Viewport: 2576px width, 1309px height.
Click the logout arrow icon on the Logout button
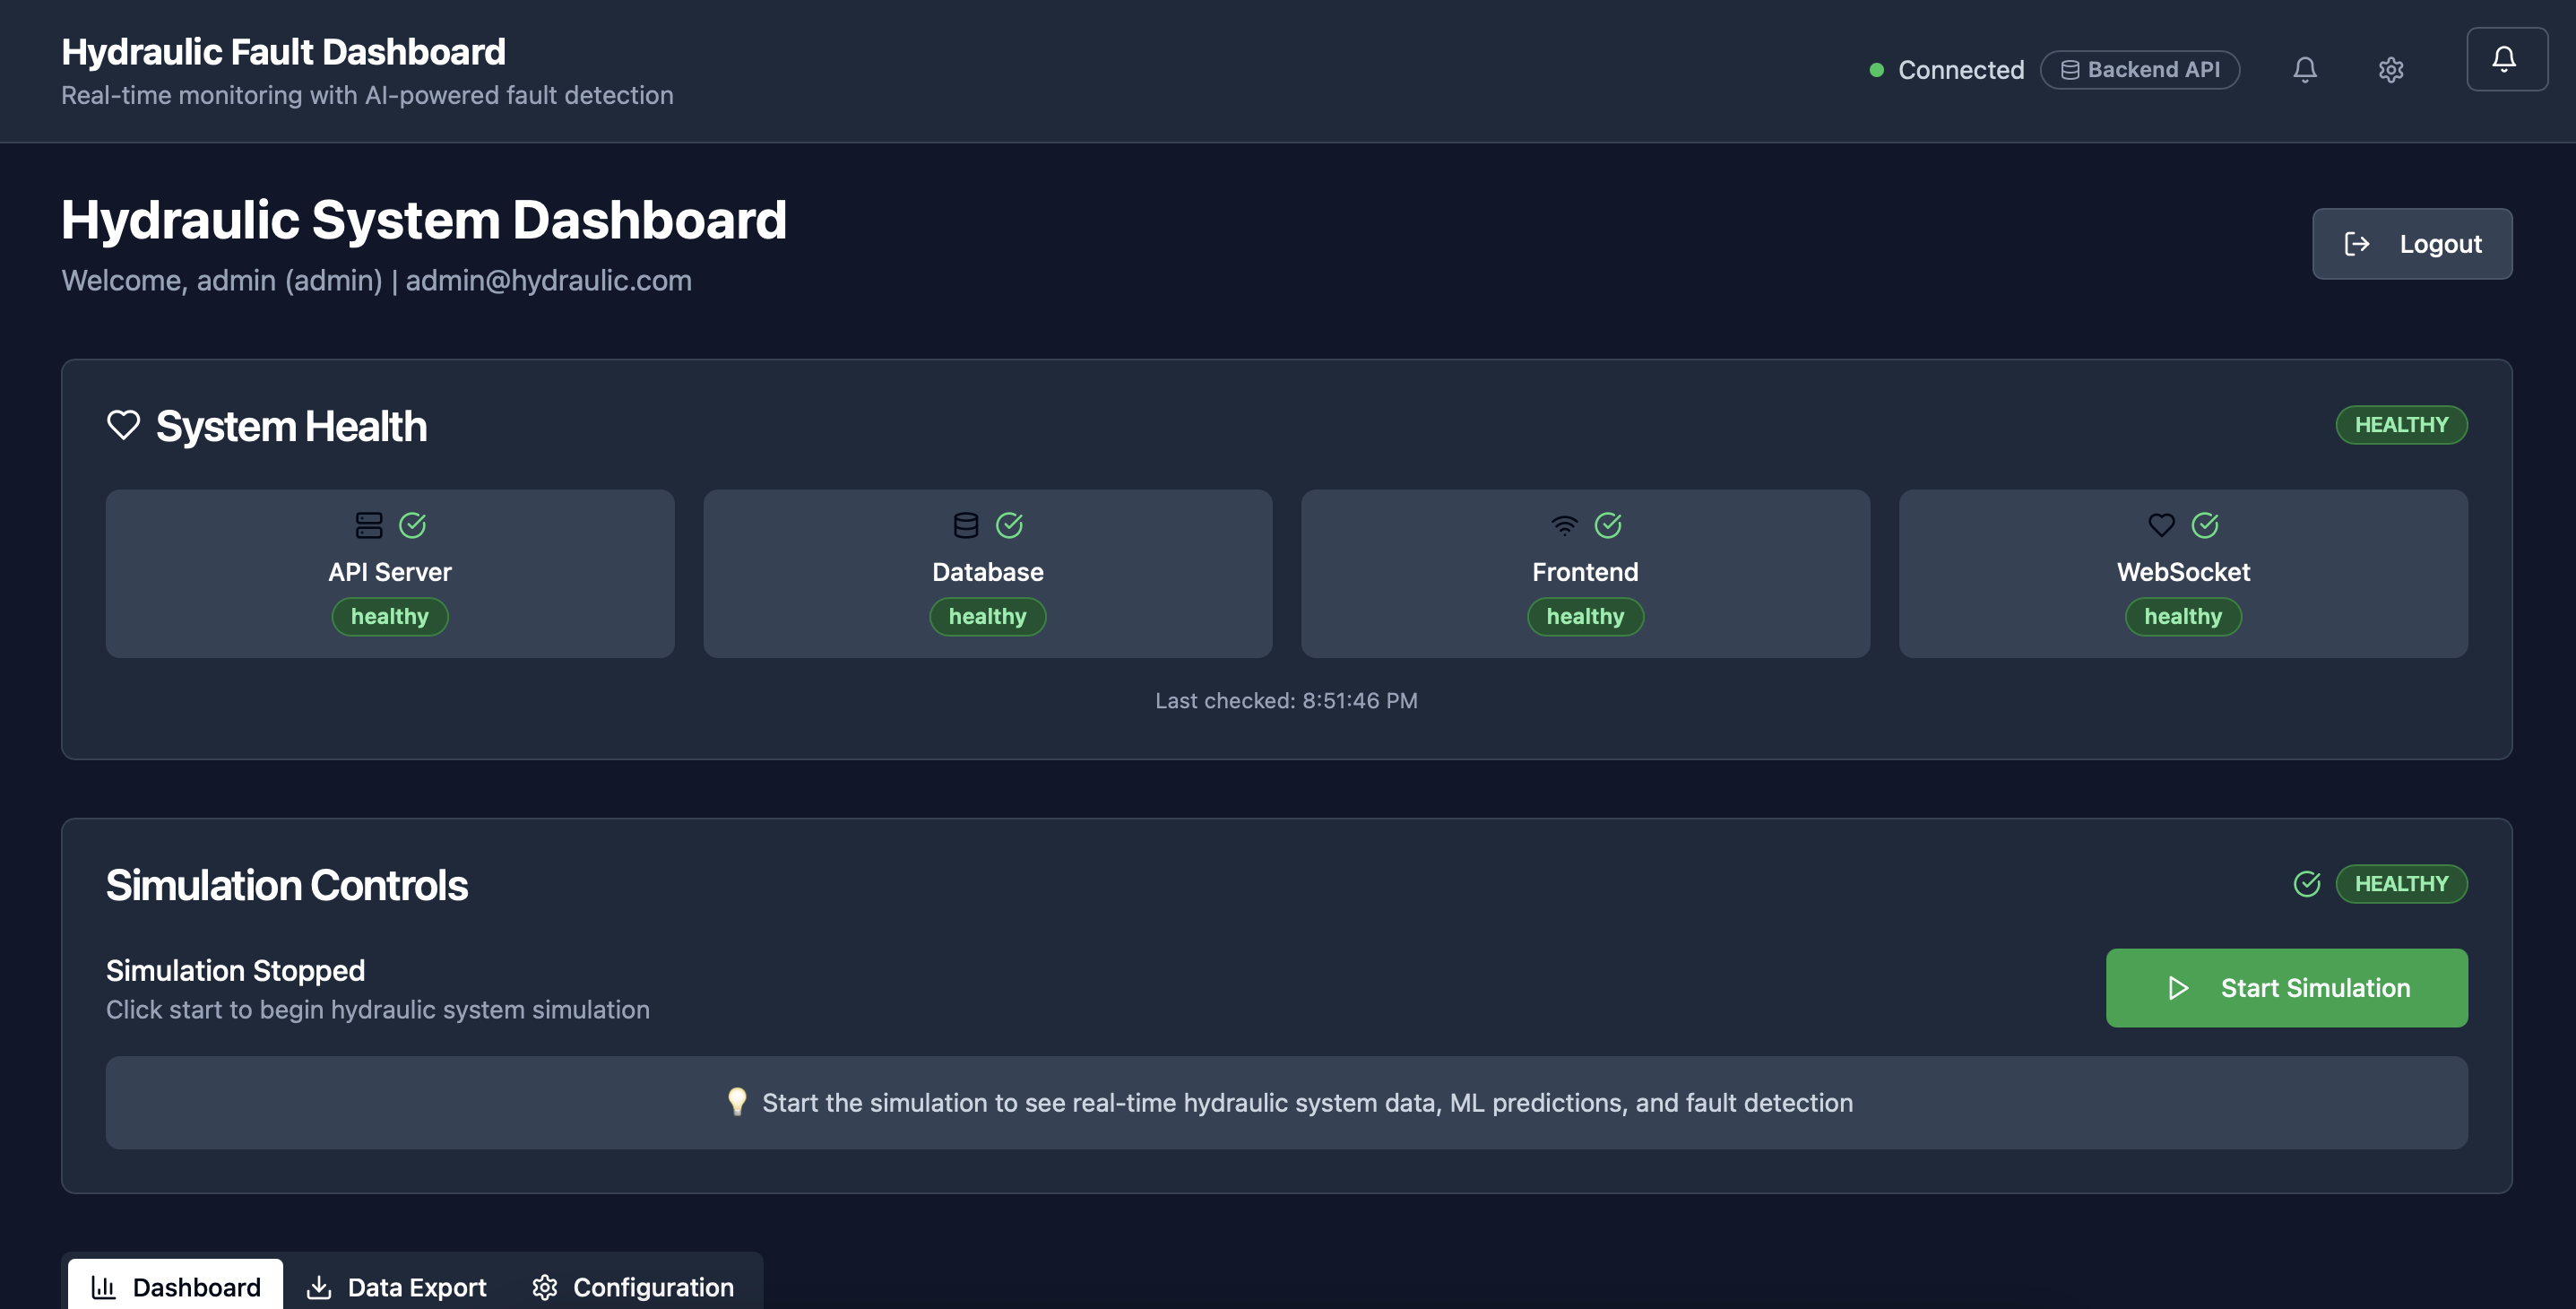point(2358,243)
